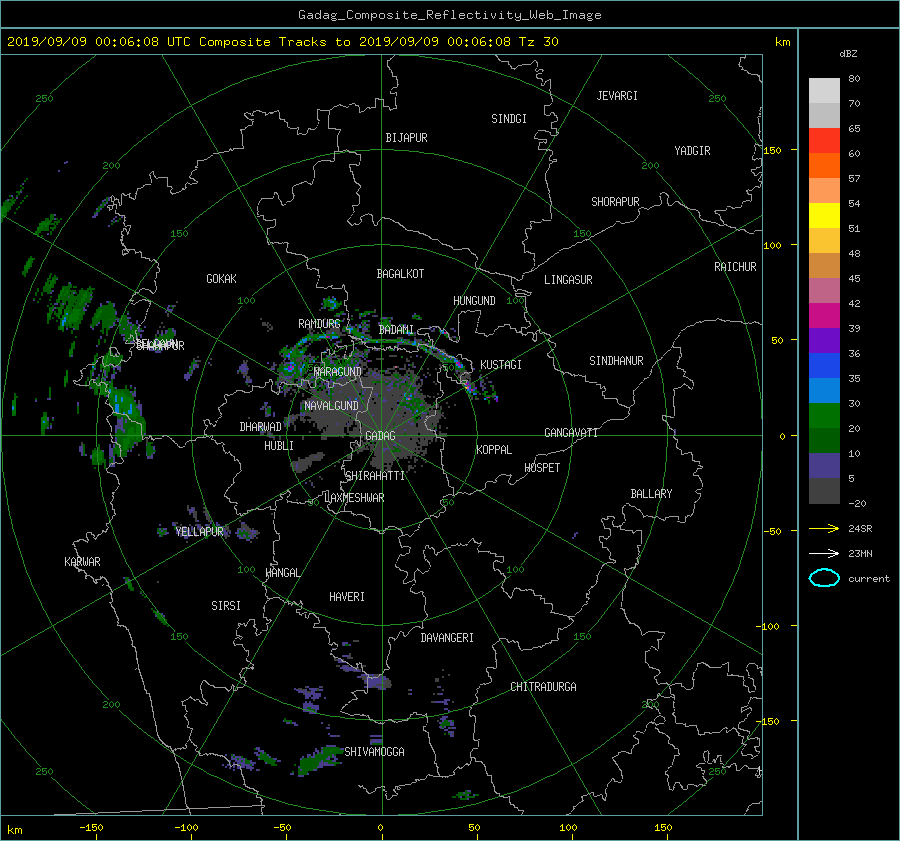This screenshot has height=841, width=900.
Task: Click the YELLAPUR city label
Action: point(199,532)
